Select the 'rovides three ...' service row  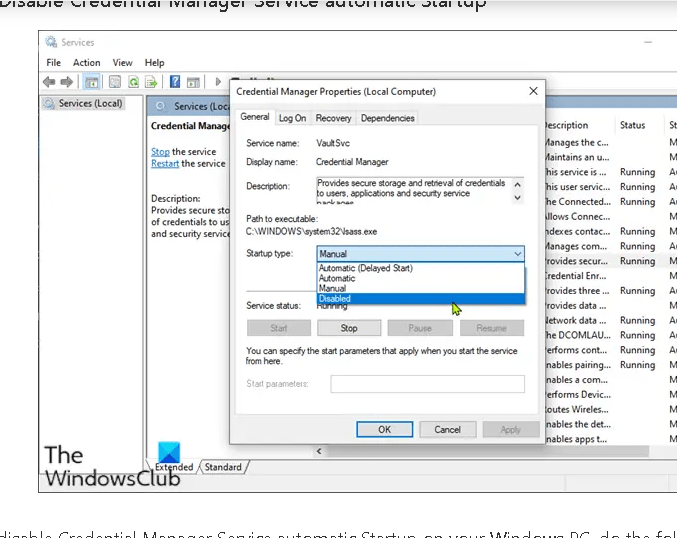click(611, 291)
